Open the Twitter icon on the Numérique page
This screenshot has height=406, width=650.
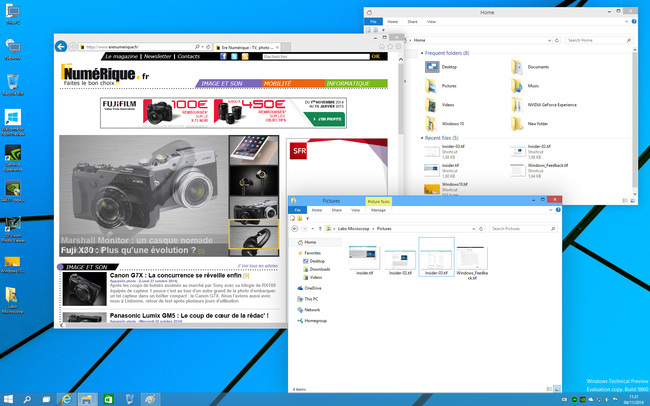click(x=234, y=56)
